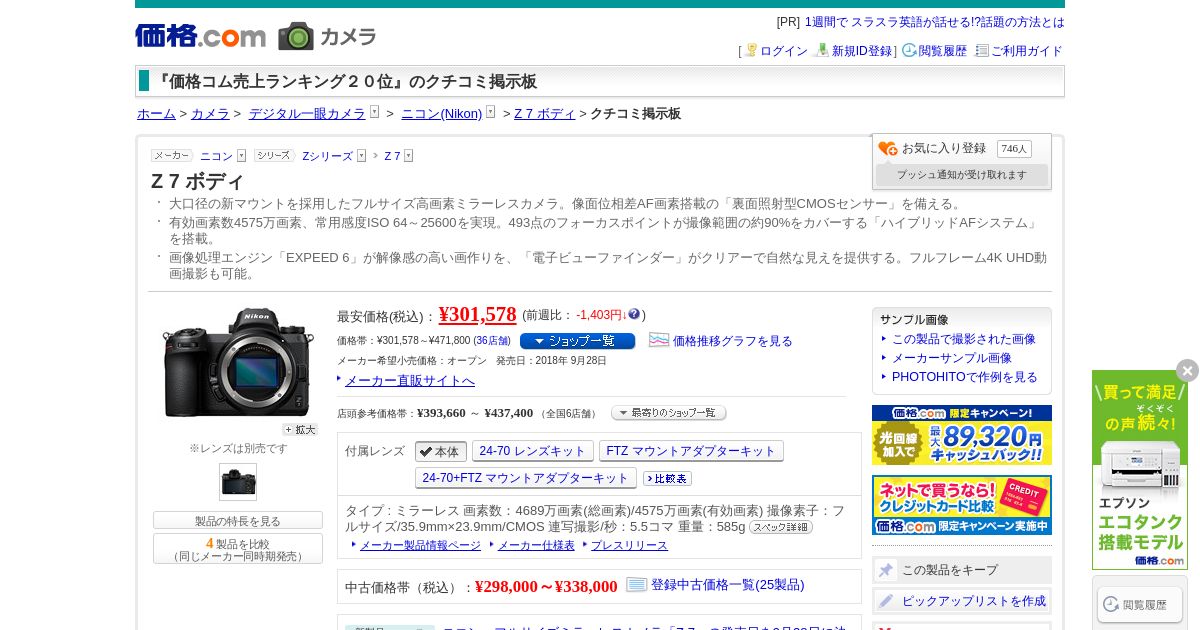Open the 36店舗 shops link
The image size is (1200, 630).
point(492,341)
